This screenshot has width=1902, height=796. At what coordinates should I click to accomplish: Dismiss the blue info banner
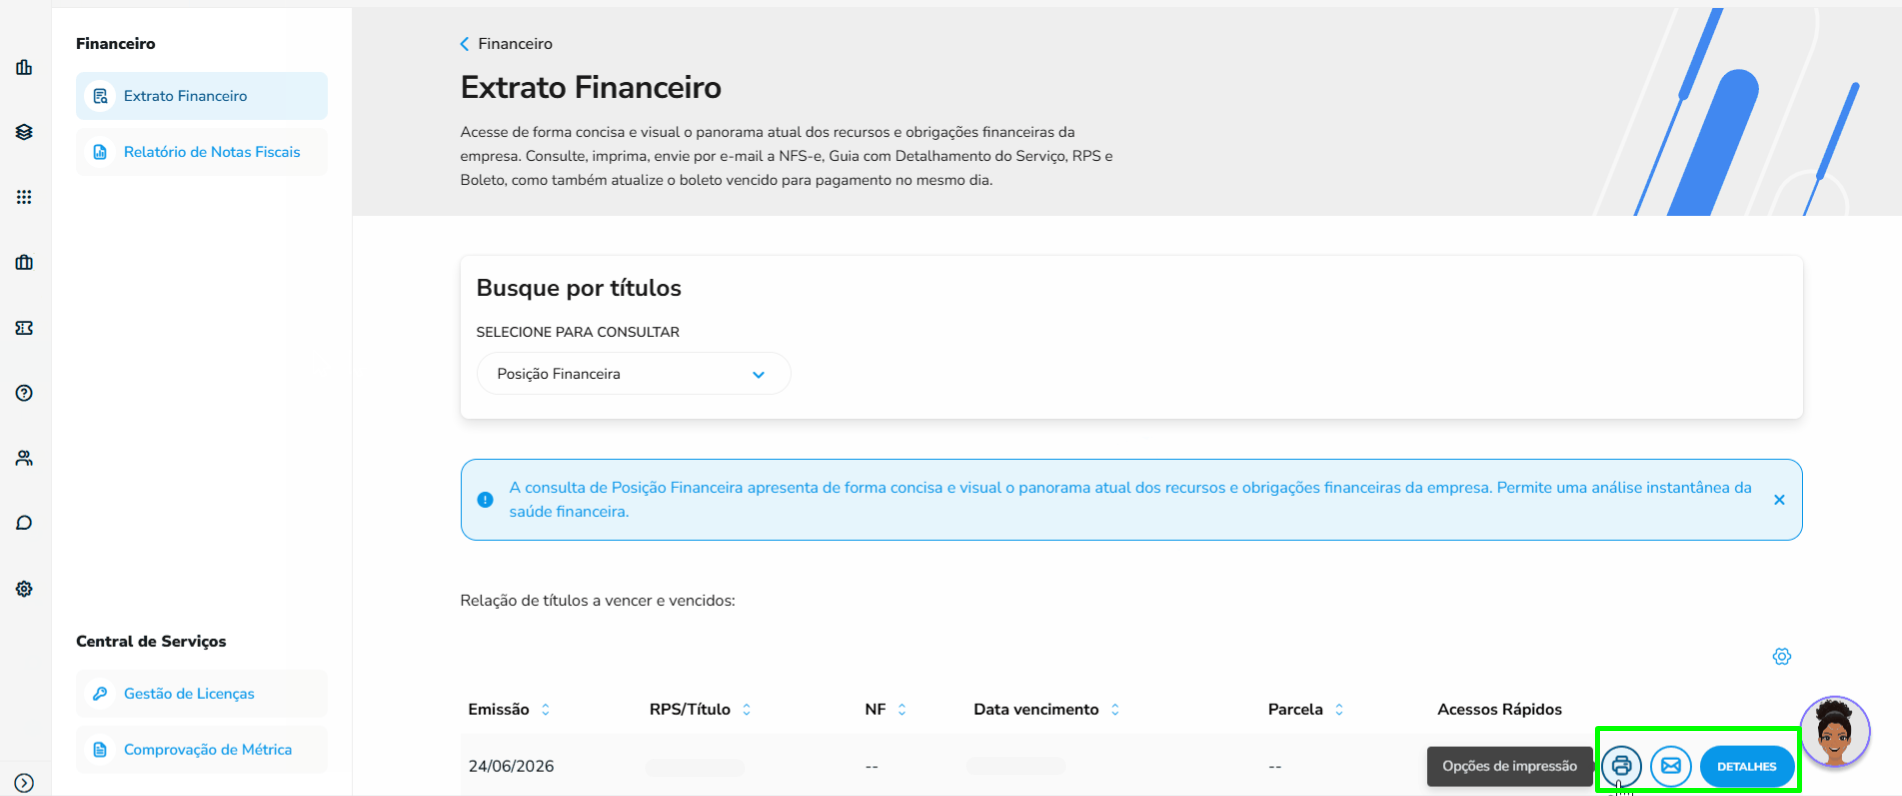1779,500
